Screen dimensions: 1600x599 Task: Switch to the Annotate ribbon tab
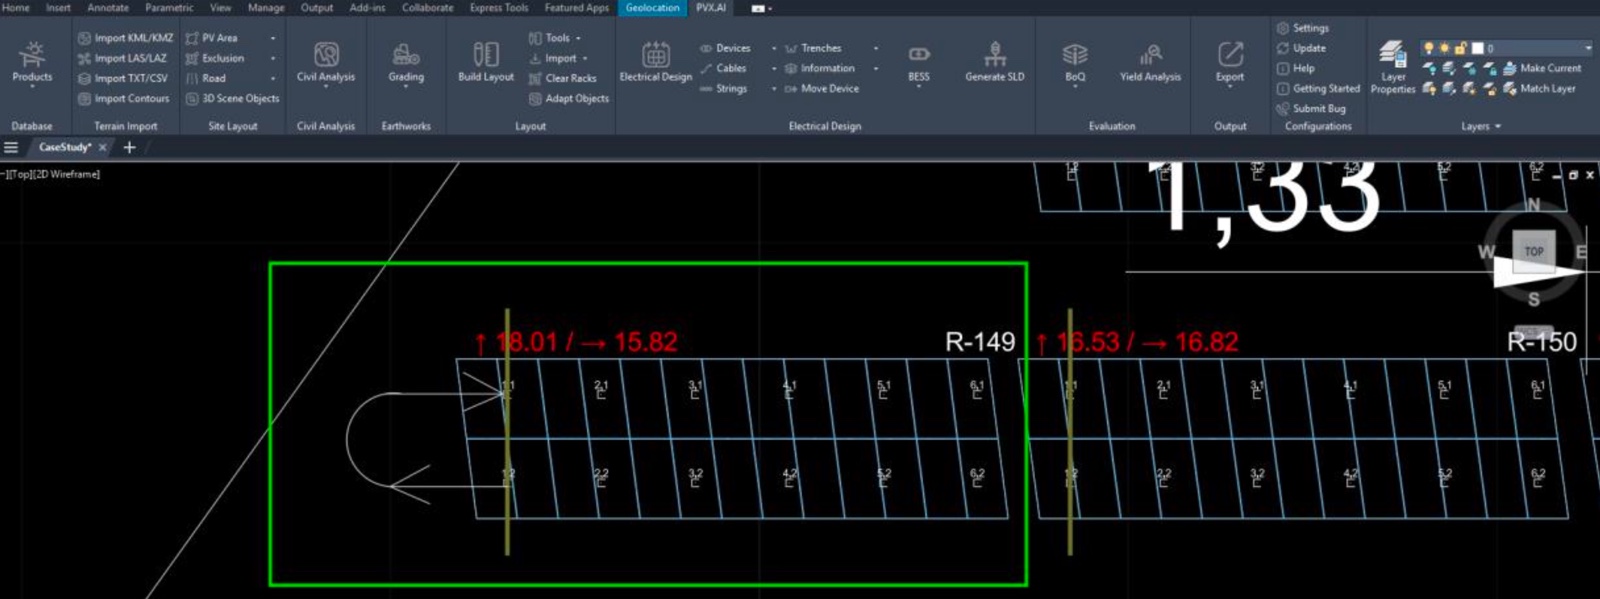[108, 7]
